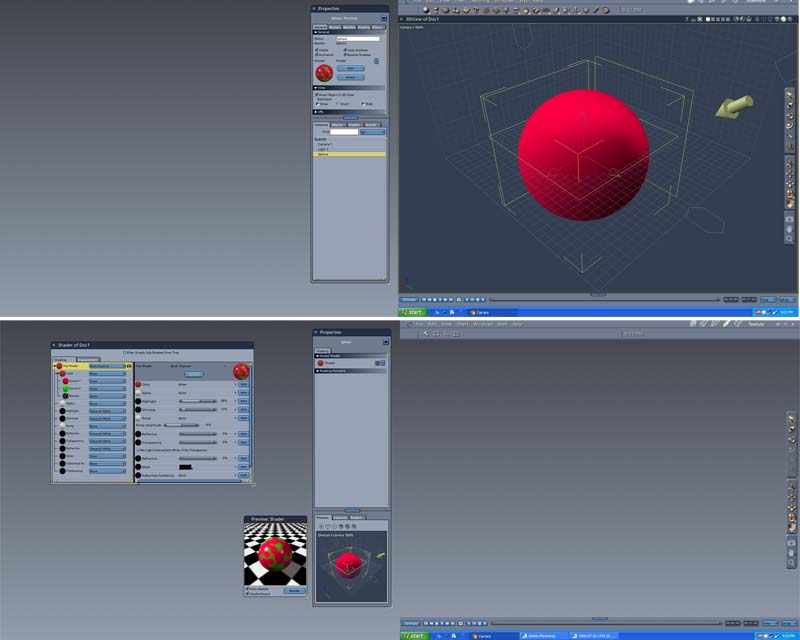
Task: Click the Render button in Preview Shader window
Action: [294, 590]
